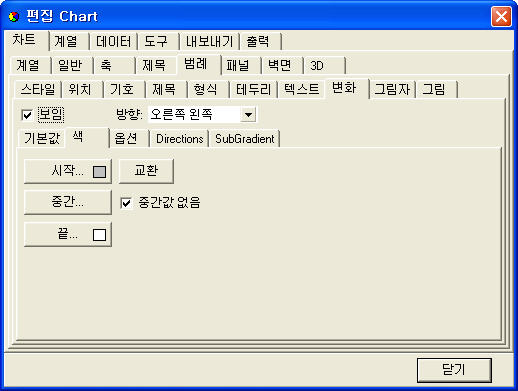Close the 편집 Chart window
This screenshot has height=391, width=518.
pyautogui.click(x=501, y=16)
